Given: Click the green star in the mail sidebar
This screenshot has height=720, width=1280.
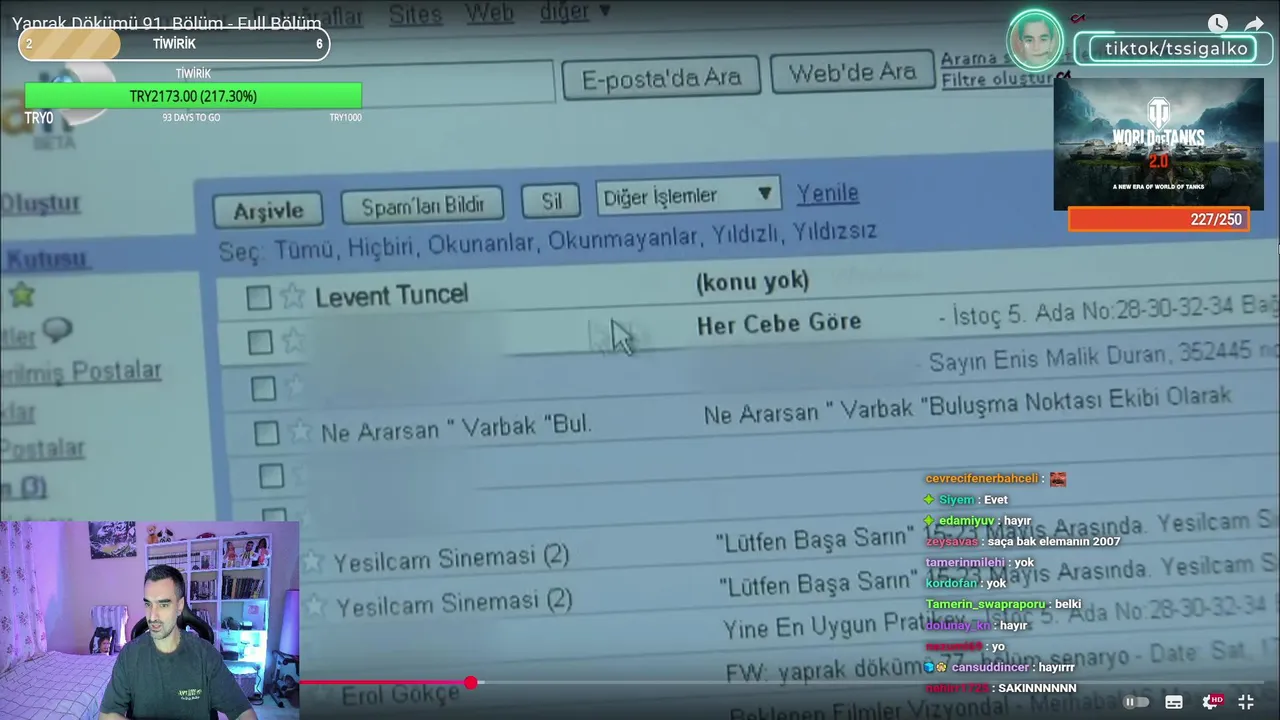Looking at the screenshot, I should click(21, 294).
